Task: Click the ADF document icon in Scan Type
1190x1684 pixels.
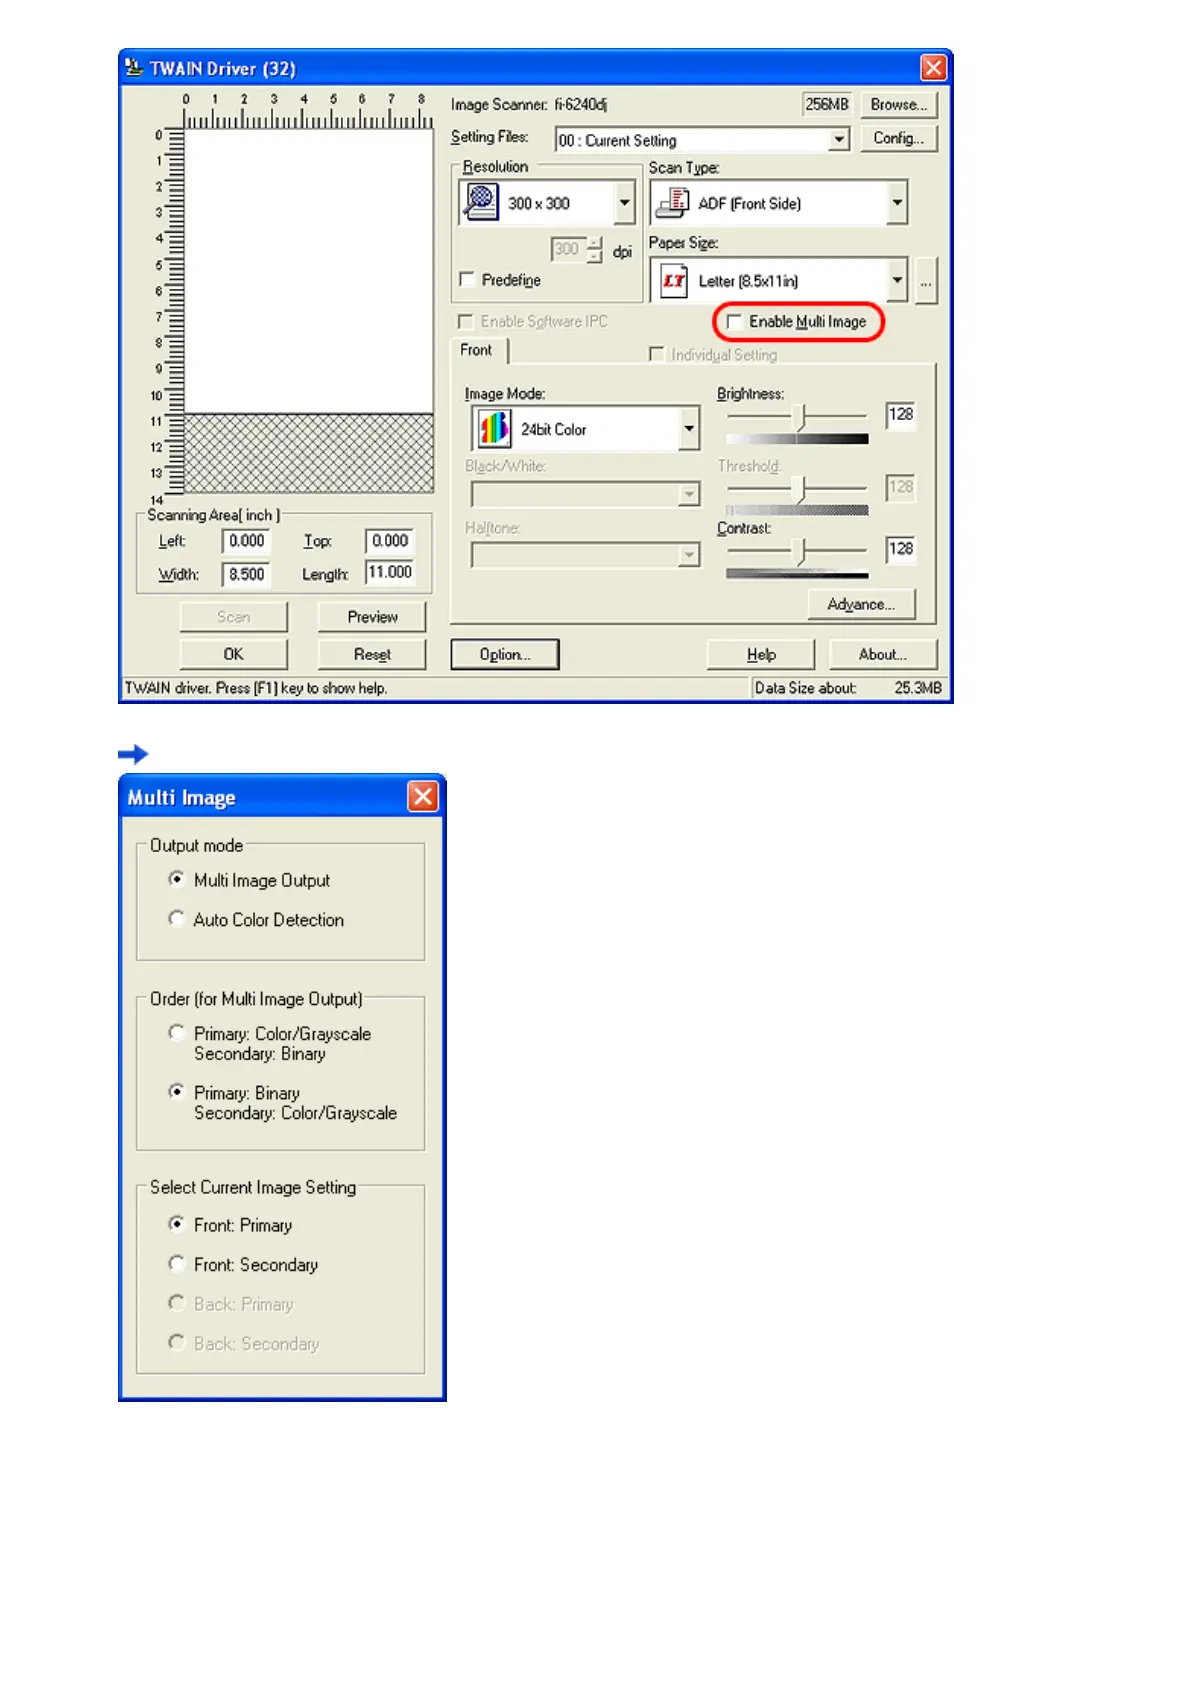Action: point(672,203)
